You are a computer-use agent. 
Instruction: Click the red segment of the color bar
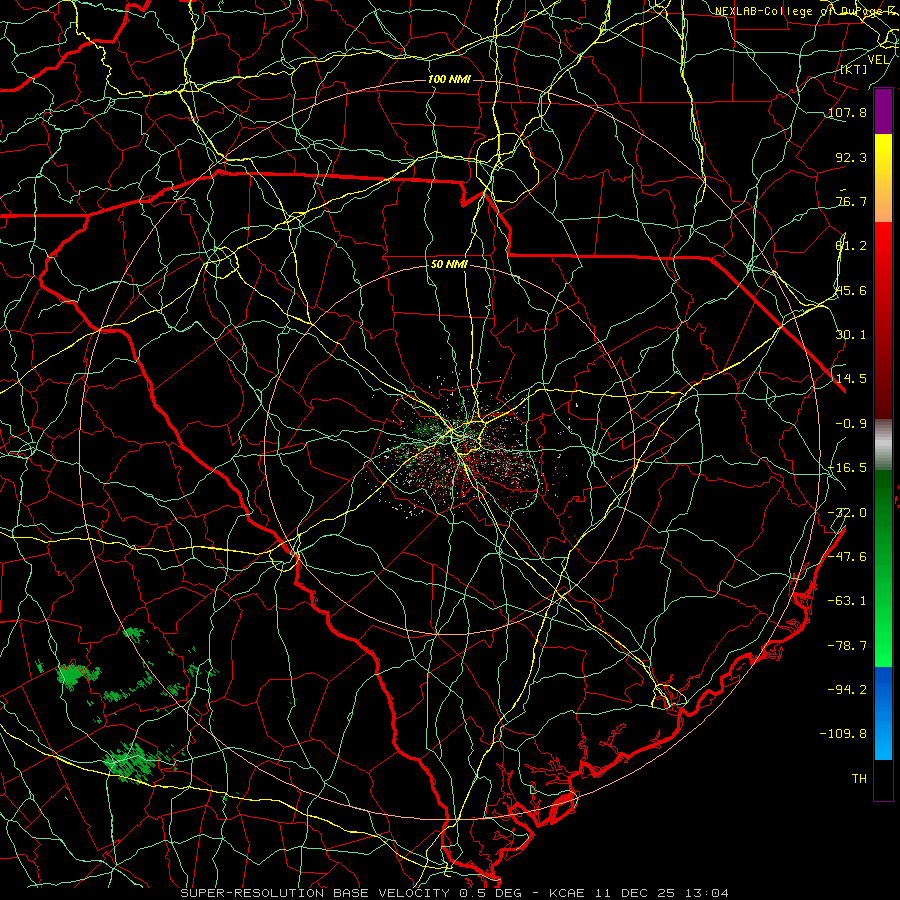883,319
